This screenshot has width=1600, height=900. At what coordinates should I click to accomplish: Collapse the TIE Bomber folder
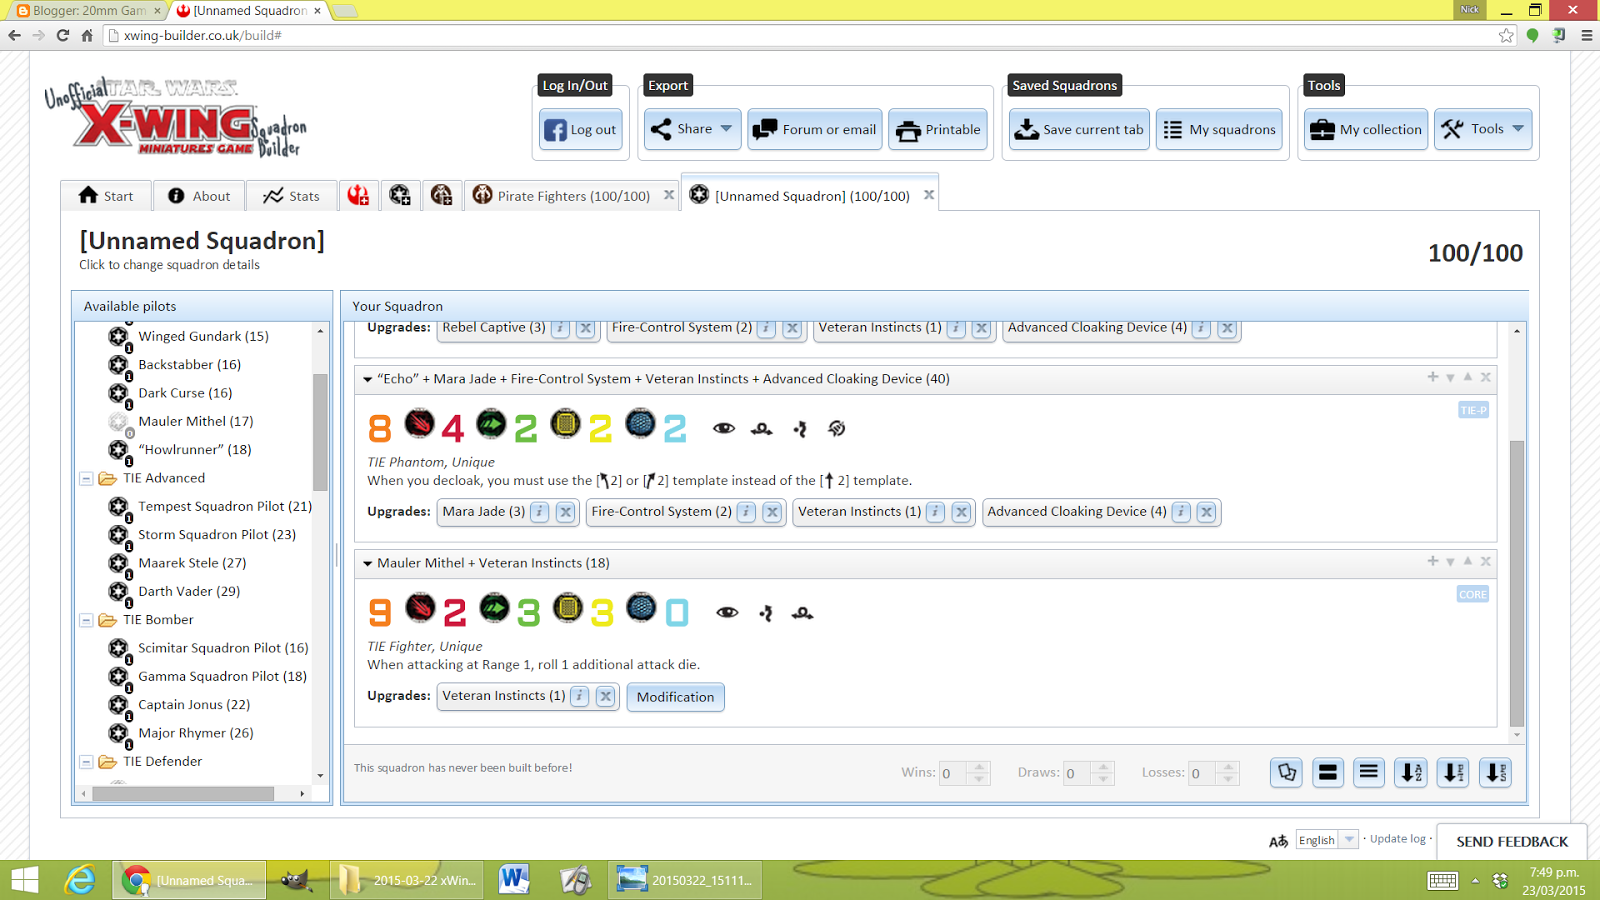86,620
